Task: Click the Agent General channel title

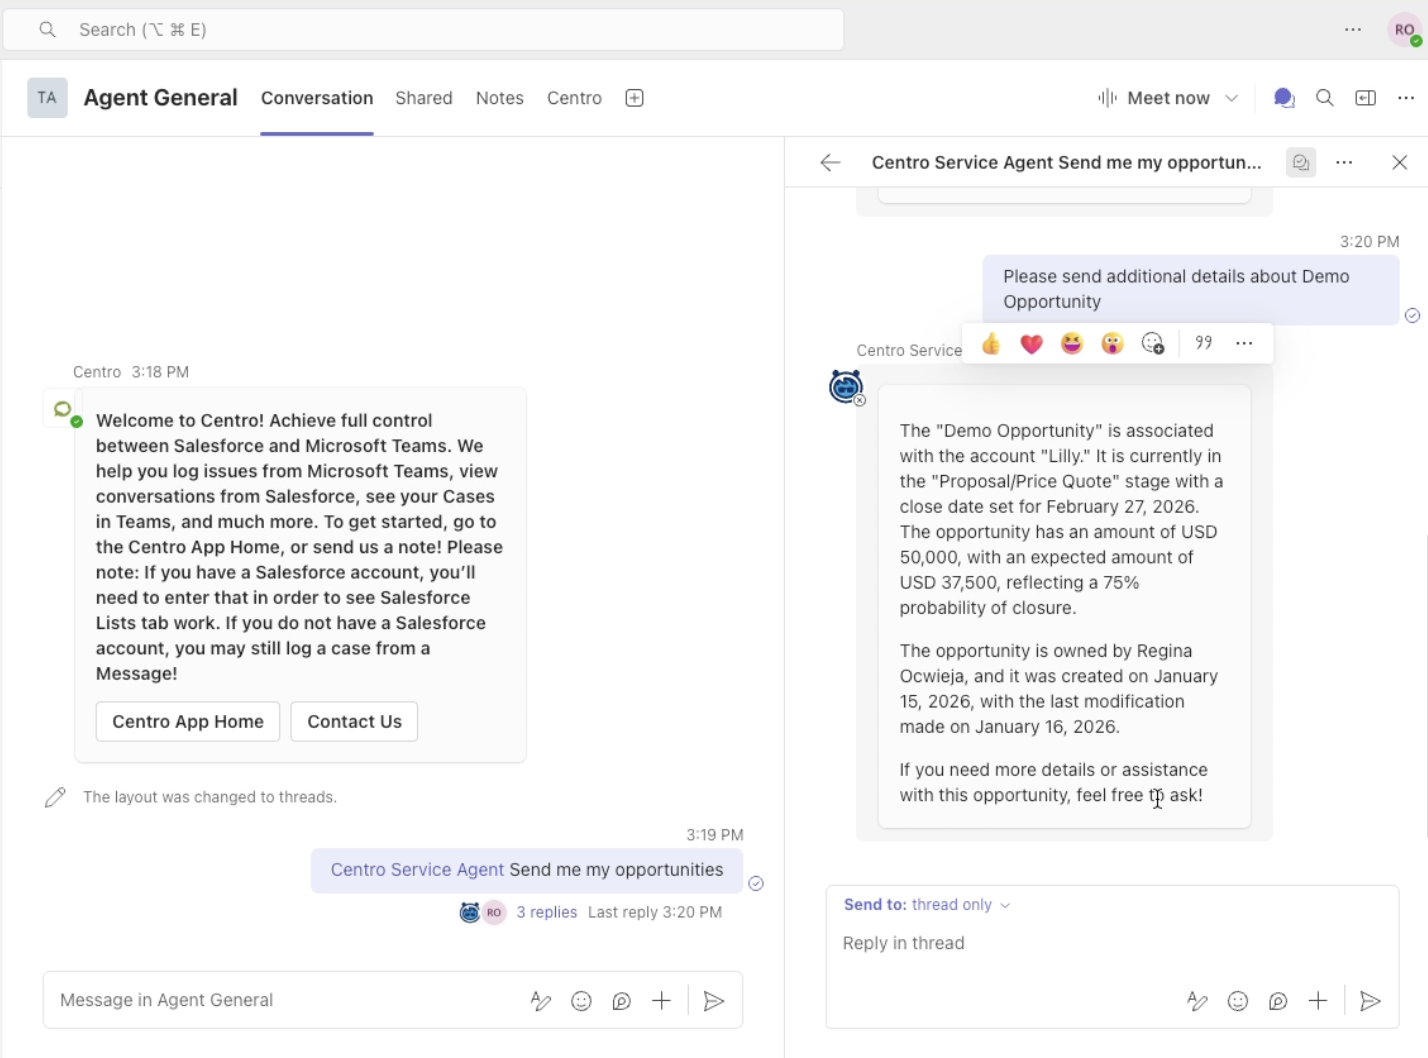Action: [x=160, y=98]
